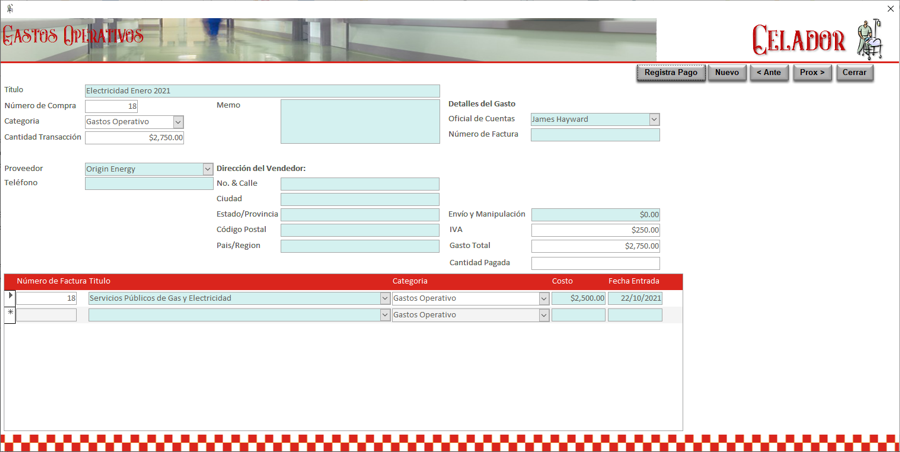Viewport: 900px width, 452px height.
Task: Click the empty Costo cell in new row
Action: [579, 315]
